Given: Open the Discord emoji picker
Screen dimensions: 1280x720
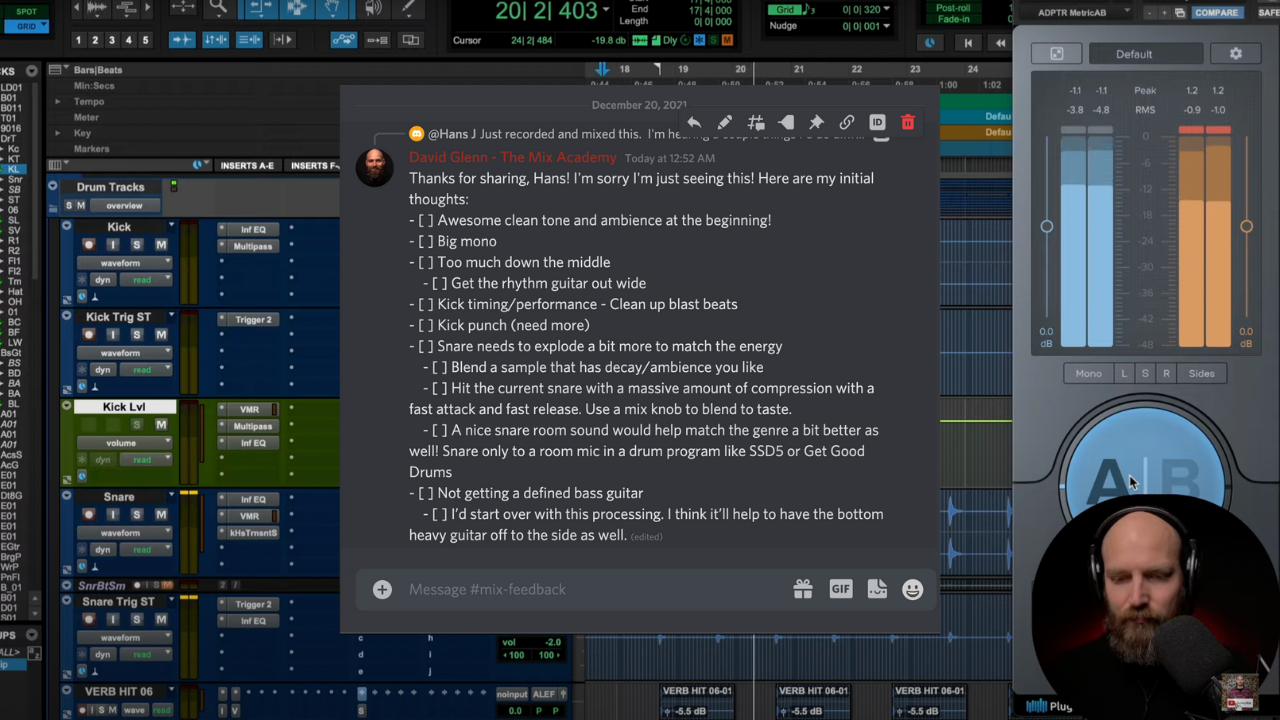Looking at the screenshot, I should [x=912, y=589].
